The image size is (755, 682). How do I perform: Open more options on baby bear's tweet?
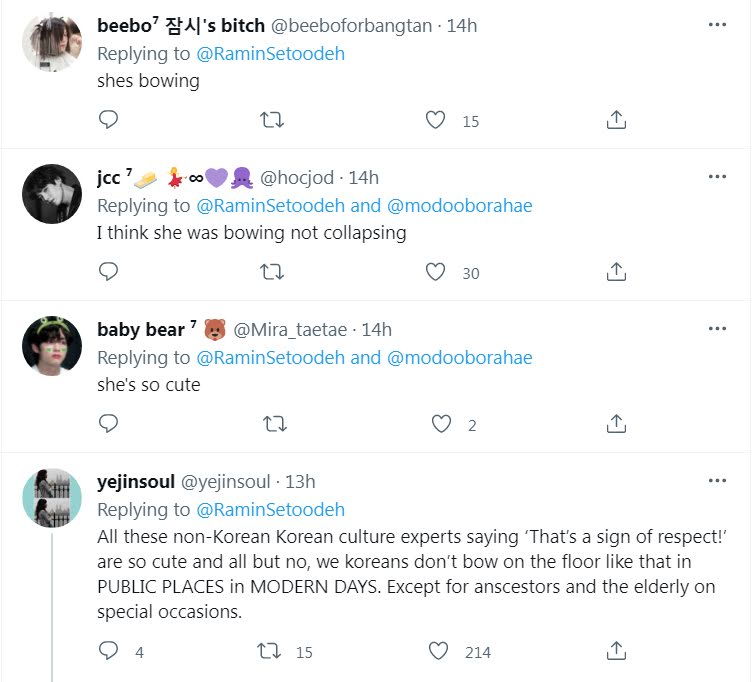click(x=717, y=329)
